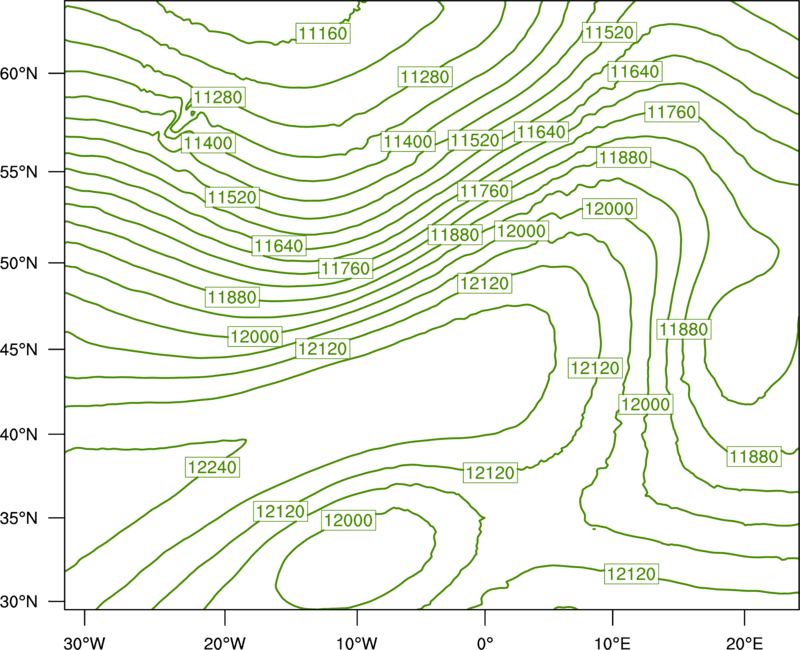
Task: Click the leftmost 11280 contour label
Action: click(x=218, y=97)
